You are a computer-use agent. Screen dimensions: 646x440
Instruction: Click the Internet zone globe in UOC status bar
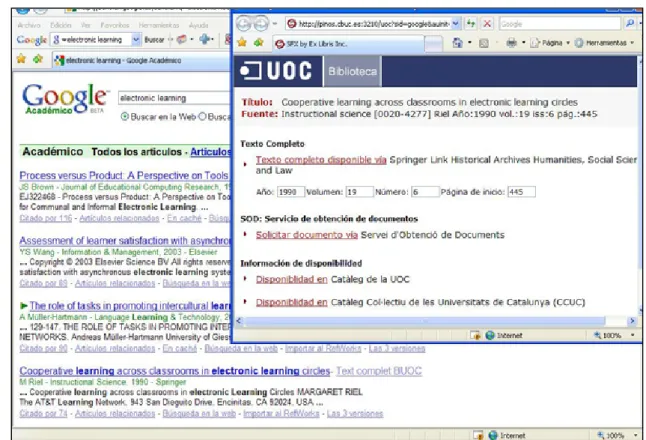tap(490, 335)
